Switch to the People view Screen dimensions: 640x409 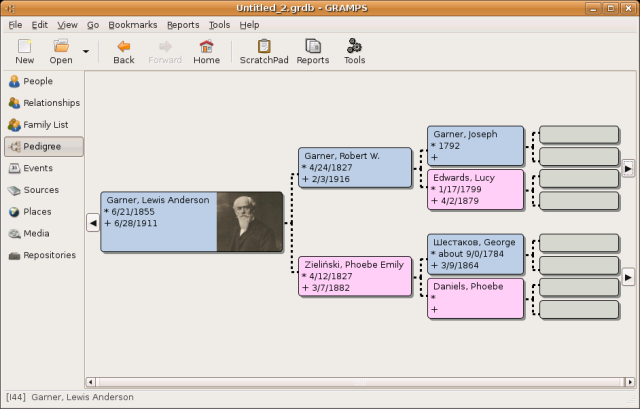point(38,81)
